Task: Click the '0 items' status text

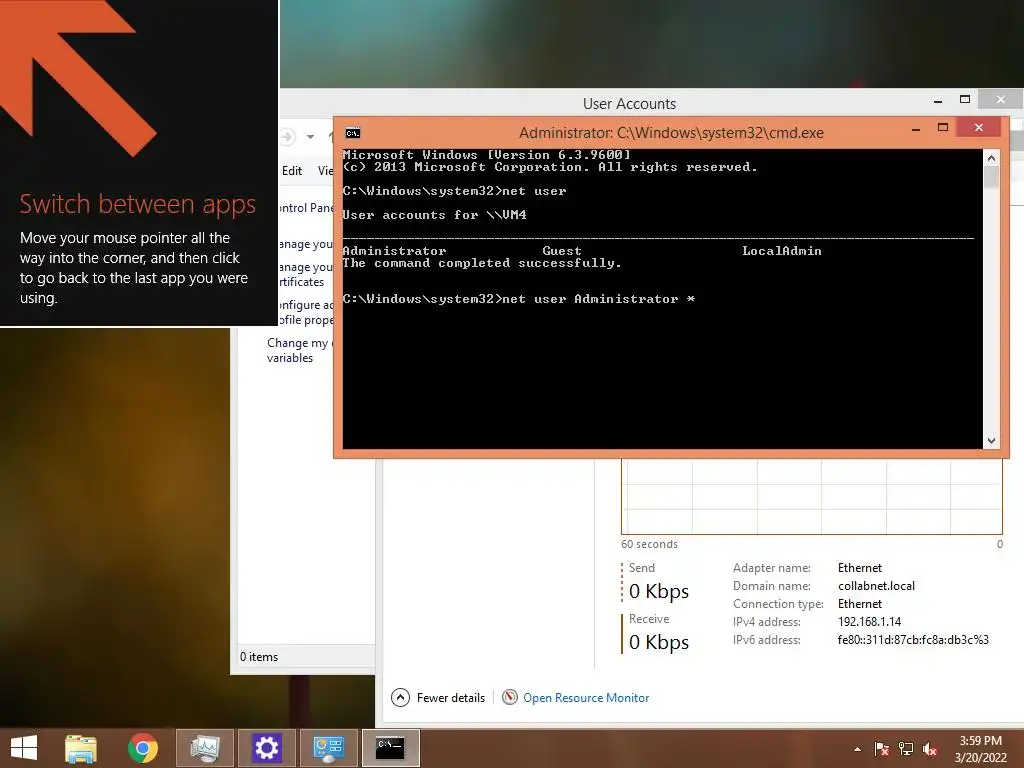Action: [259, 657]
